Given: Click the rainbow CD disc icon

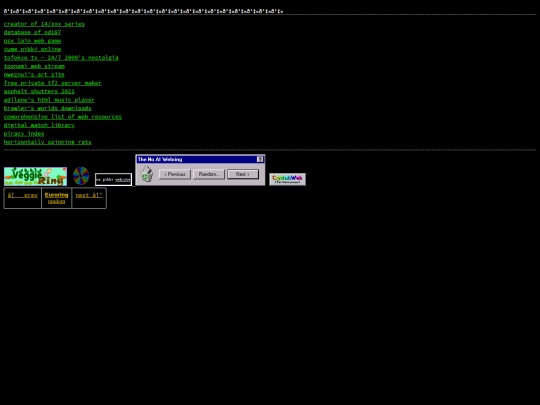Looking at the screenshot, I should click(81, 176).
